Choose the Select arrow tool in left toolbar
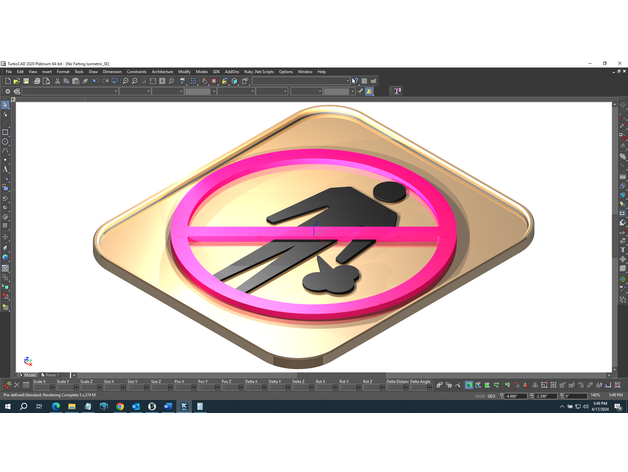This screenshot has width=628, height=472. click(x=5, y=105)
